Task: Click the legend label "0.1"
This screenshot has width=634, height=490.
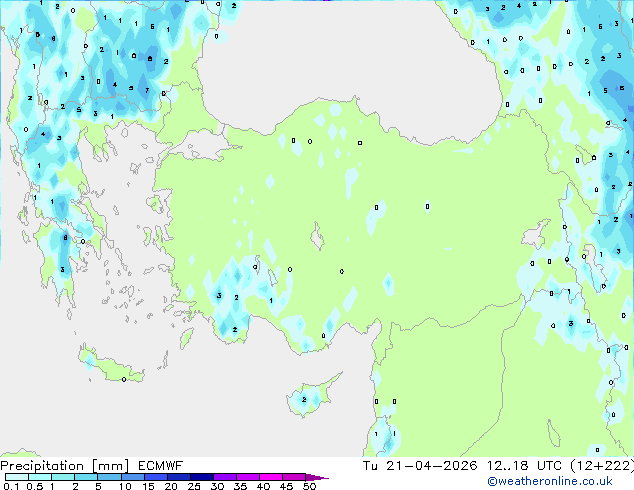Action: [x=11, y=486]
